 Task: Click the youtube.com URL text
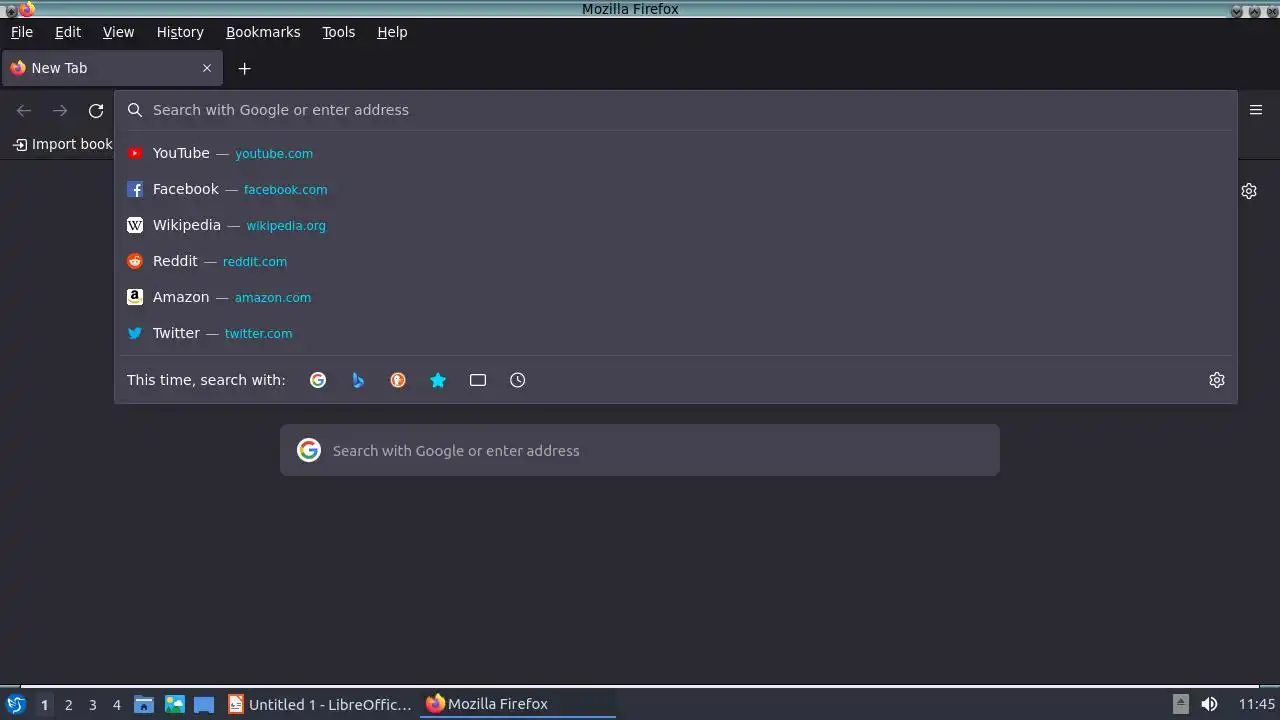pos(274,154)
